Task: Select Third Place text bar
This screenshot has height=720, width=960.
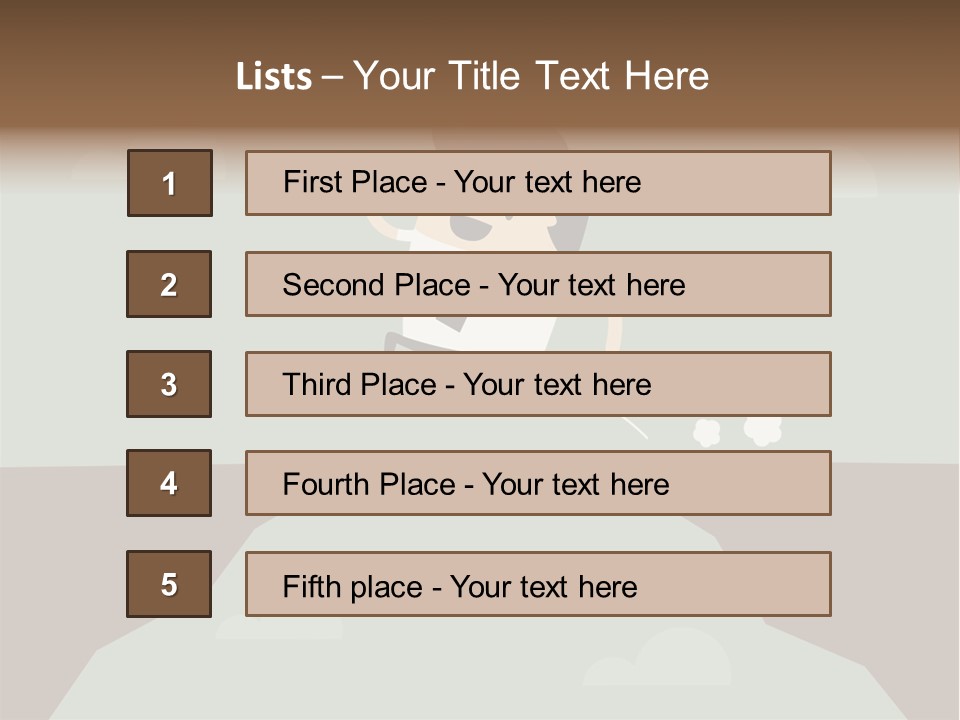Action: coord(538,384)
